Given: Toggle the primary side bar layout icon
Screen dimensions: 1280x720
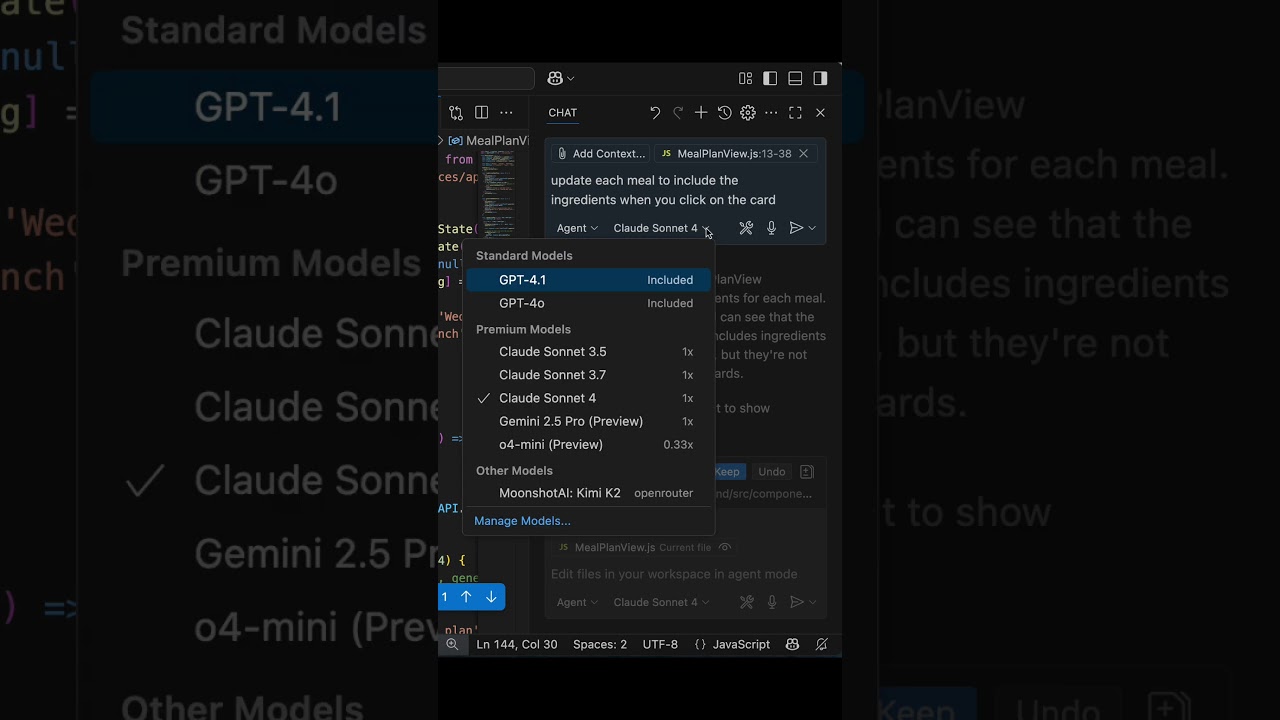Looking at the screenshot, I should coord(770,79).
